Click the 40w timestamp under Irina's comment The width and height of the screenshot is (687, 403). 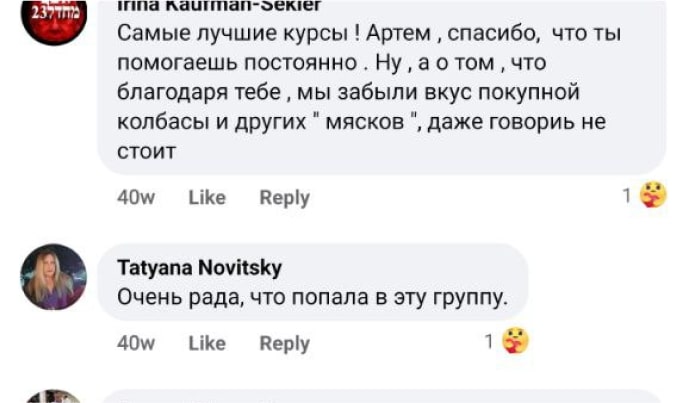(x=135, y=198)
